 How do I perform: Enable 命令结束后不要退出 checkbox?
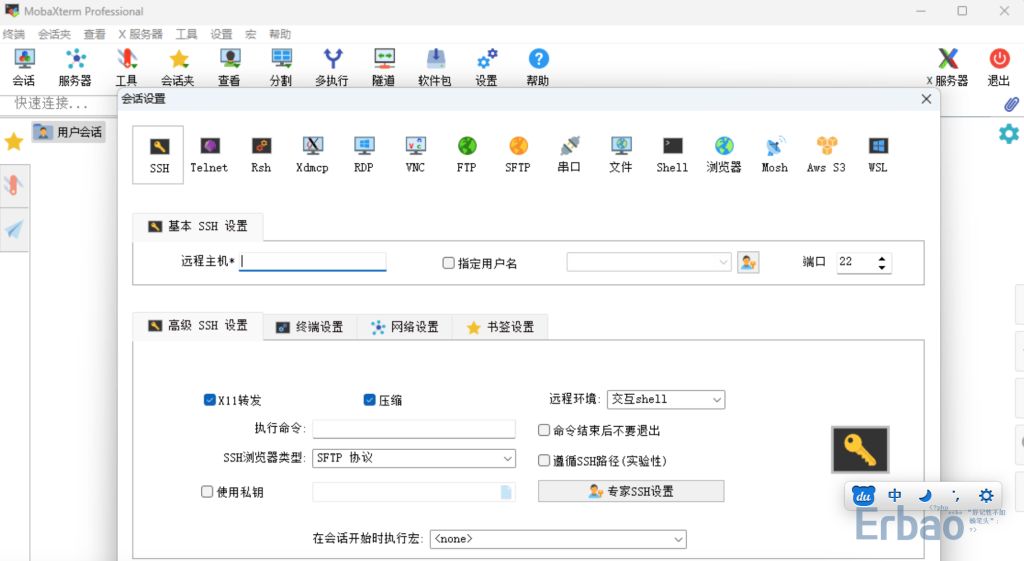click(544, 430)
